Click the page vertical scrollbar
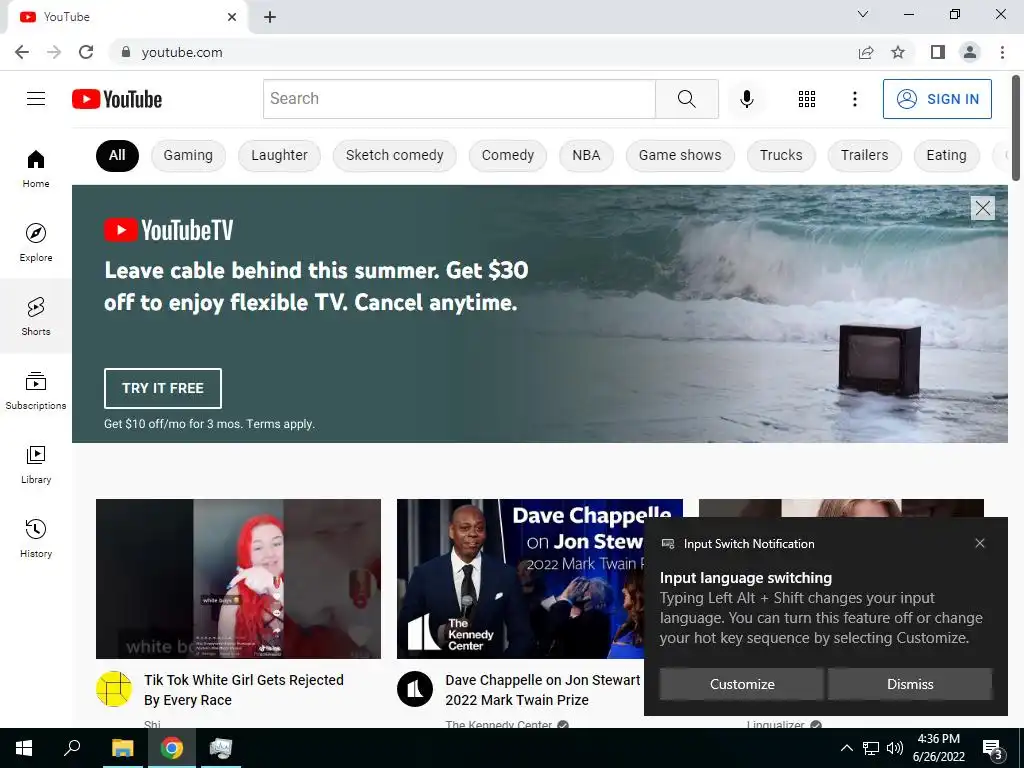 1016,127
